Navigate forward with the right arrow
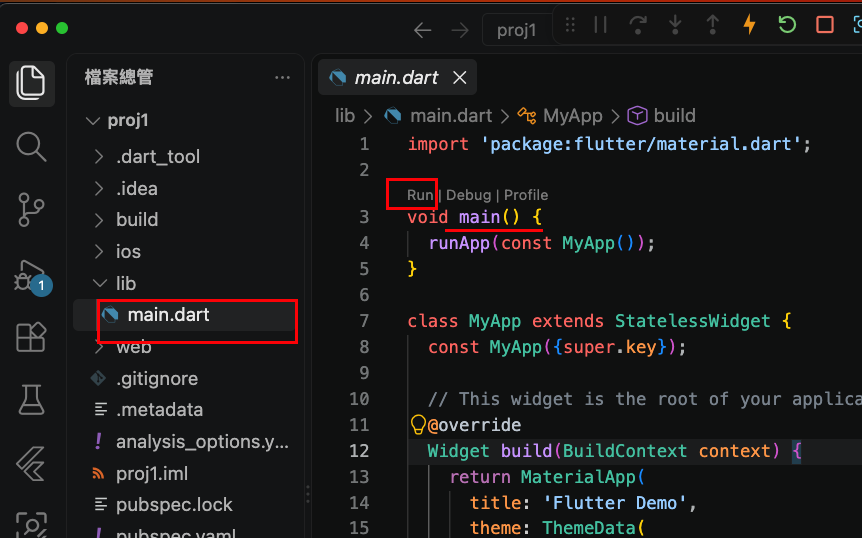862x538 pixels. [460, 30]
